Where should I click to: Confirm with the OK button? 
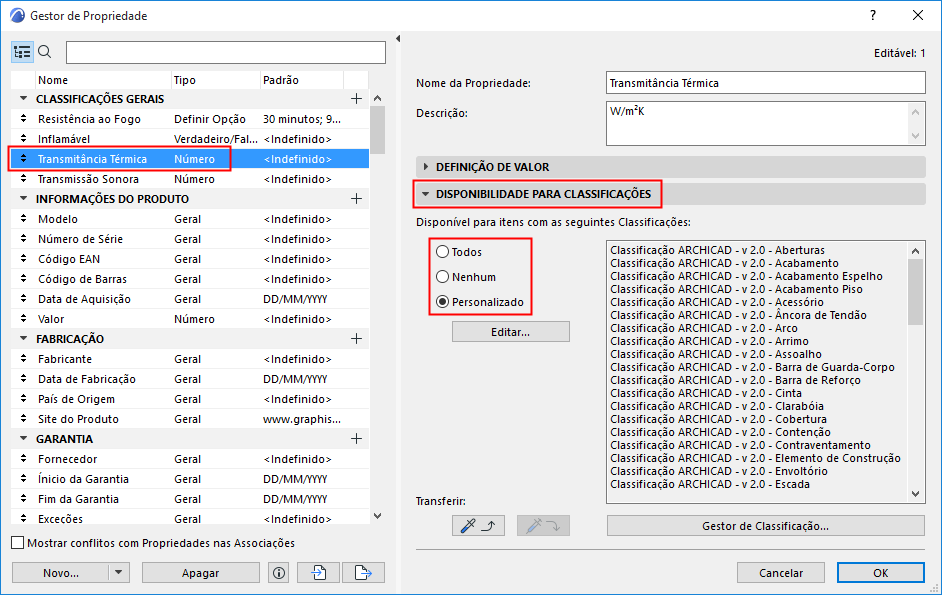click(x=881, y=573)
